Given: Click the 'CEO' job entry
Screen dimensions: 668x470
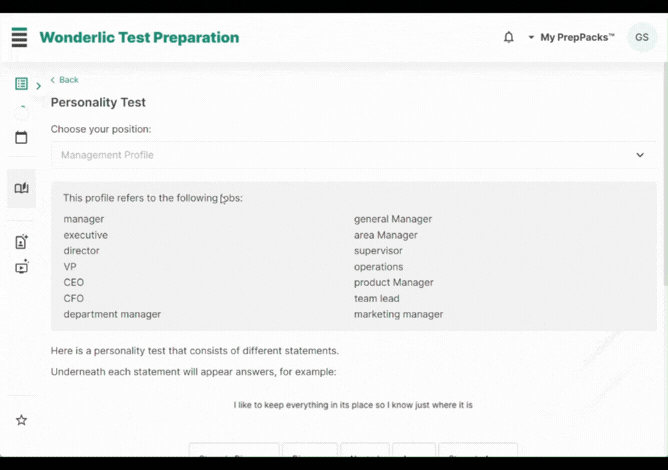Looking at the screenshot, I should tap(74, 283).
